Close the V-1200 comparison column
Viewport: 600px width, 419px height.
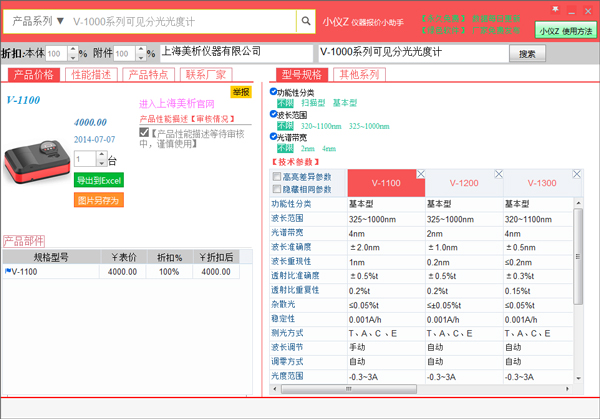click(499, 175)
